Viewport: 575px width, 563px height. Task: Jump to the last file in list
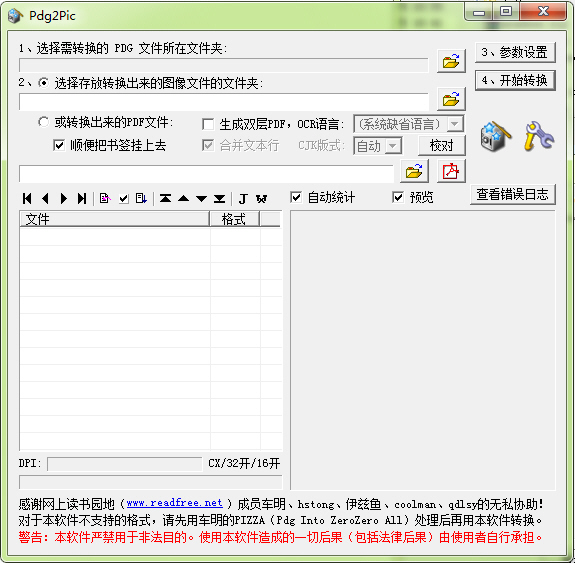point(82,198)
